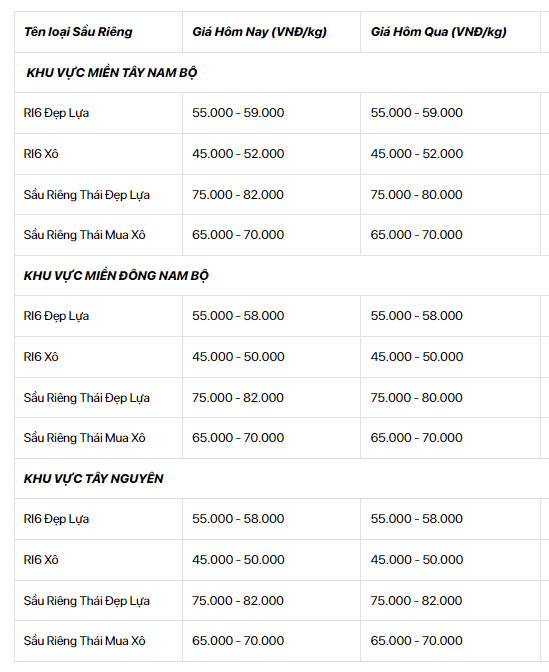549x672 pixels.
Task: Click today's price 55.000 - 59.000 cell
Action: tap(238, 113)
